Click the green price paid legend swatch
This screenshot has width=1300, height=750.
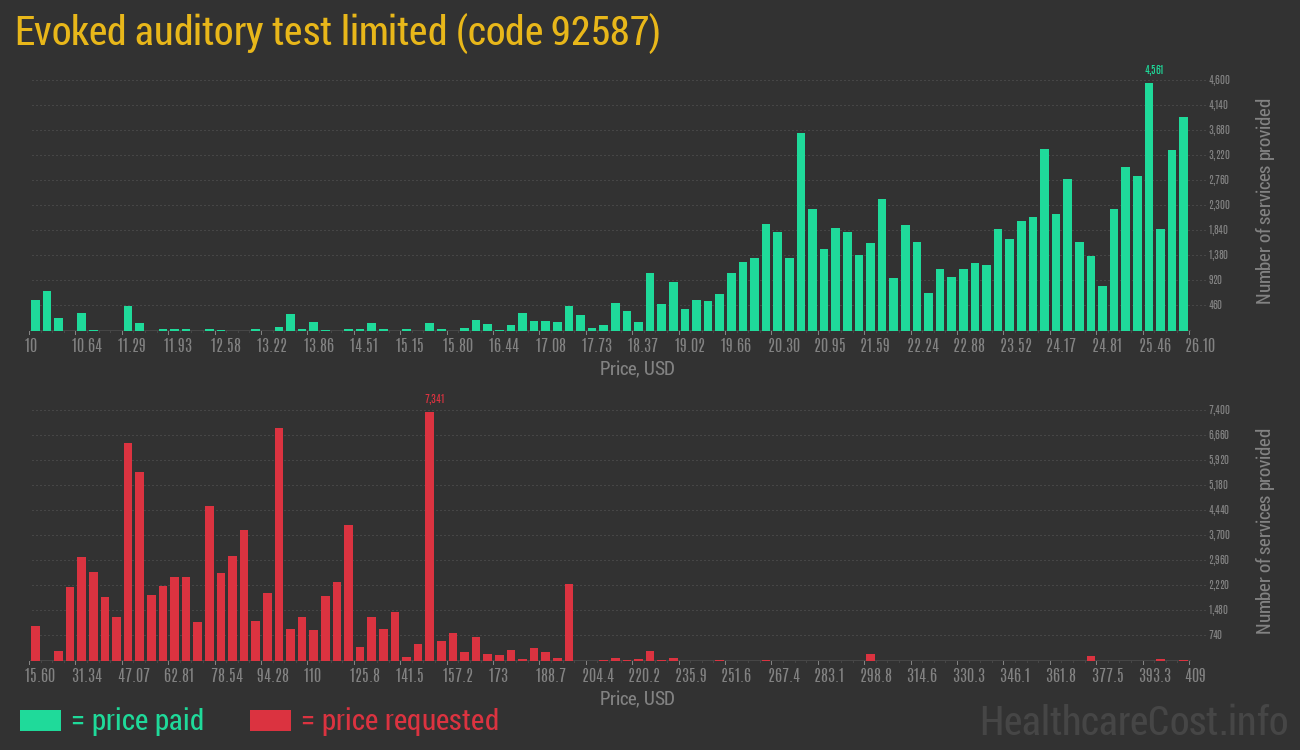coord(40,720)
